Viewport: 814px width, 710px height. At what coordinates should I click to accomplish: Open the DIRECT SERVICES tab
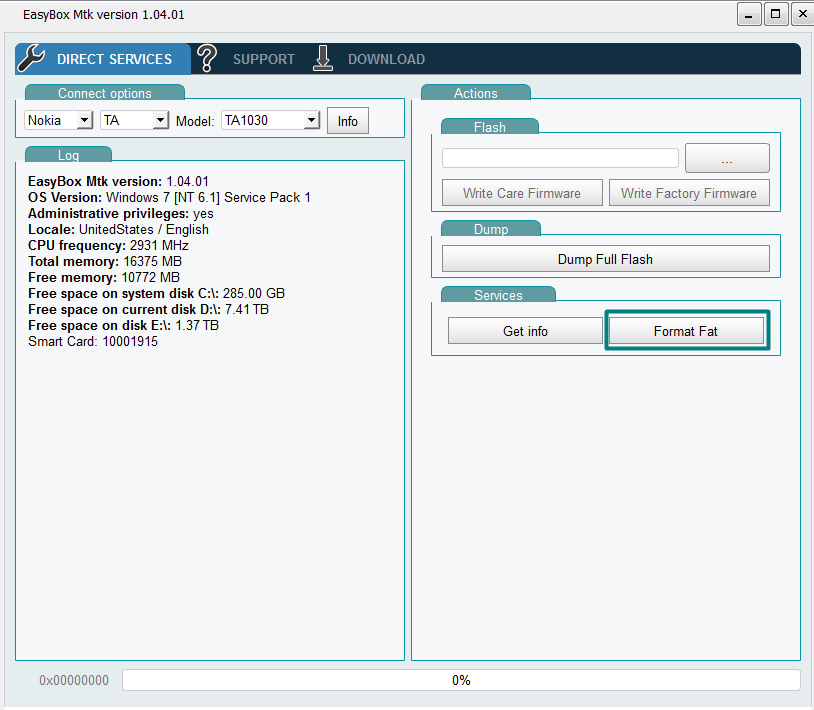[103, 59]
